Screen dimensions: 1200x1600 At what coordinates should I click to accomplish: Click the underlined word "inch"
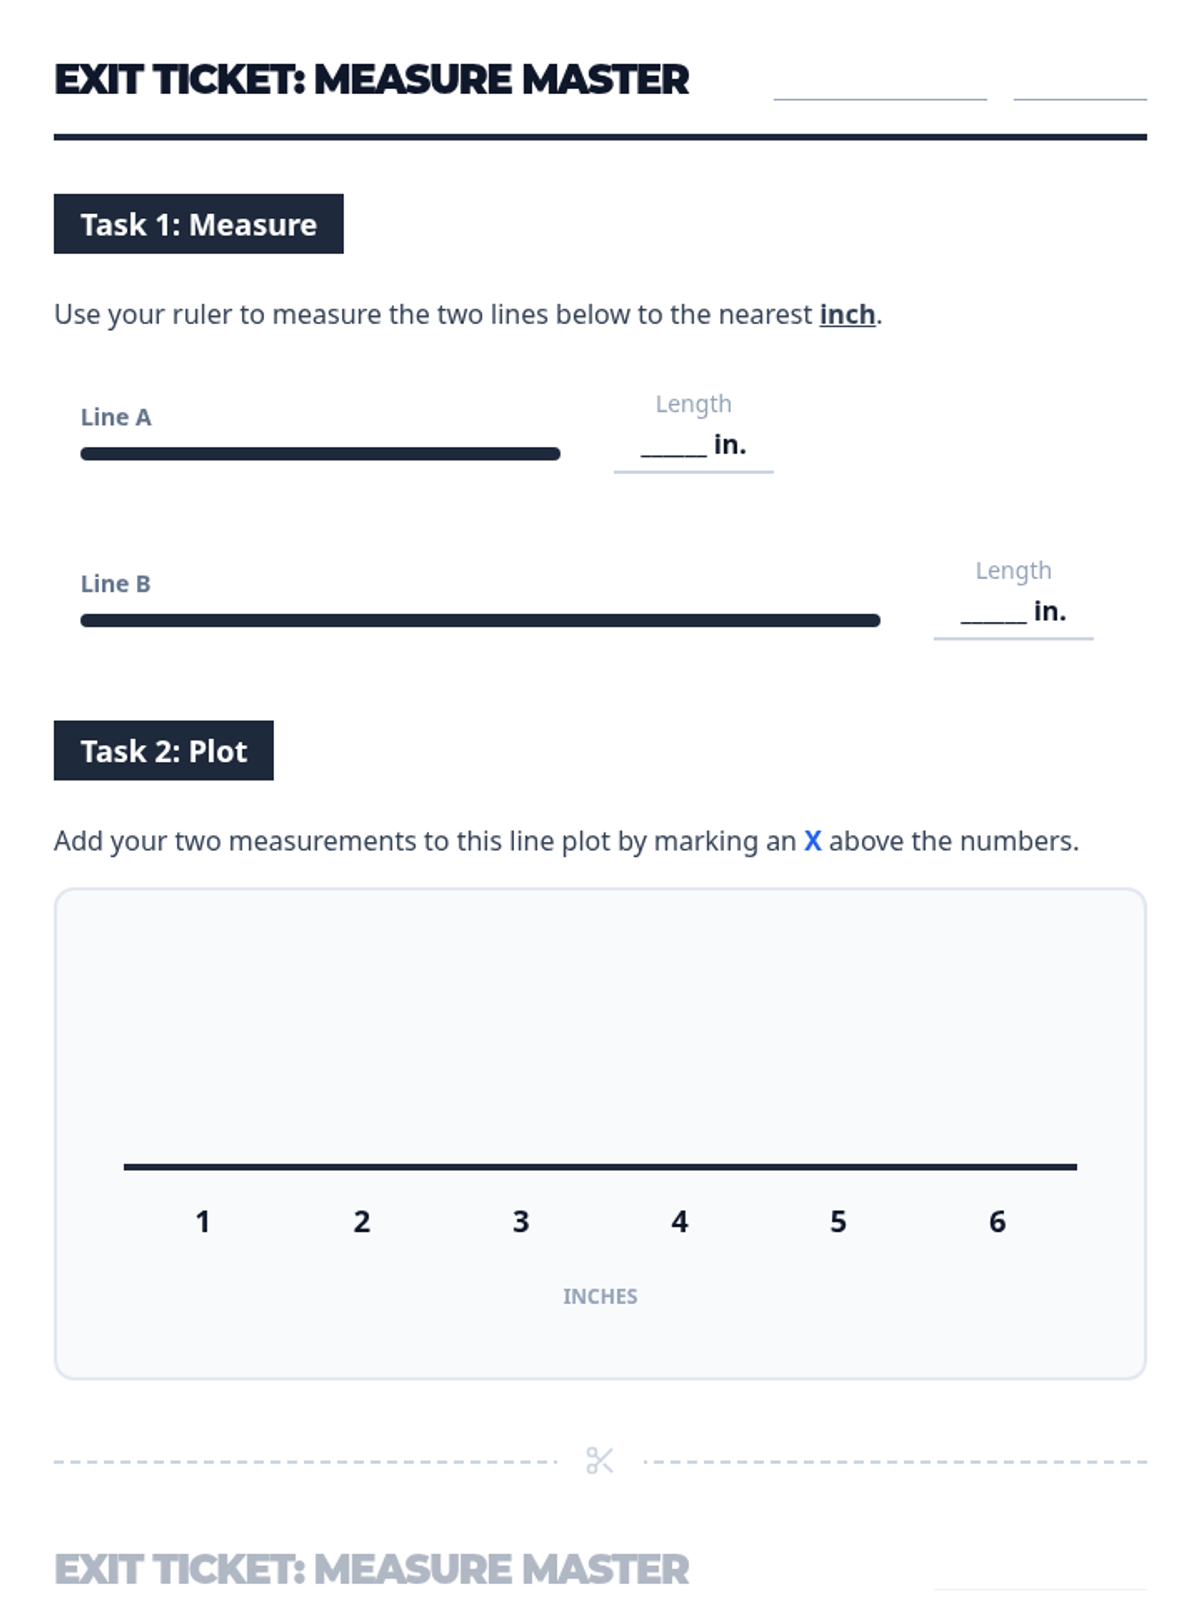(x=847, y=315)
